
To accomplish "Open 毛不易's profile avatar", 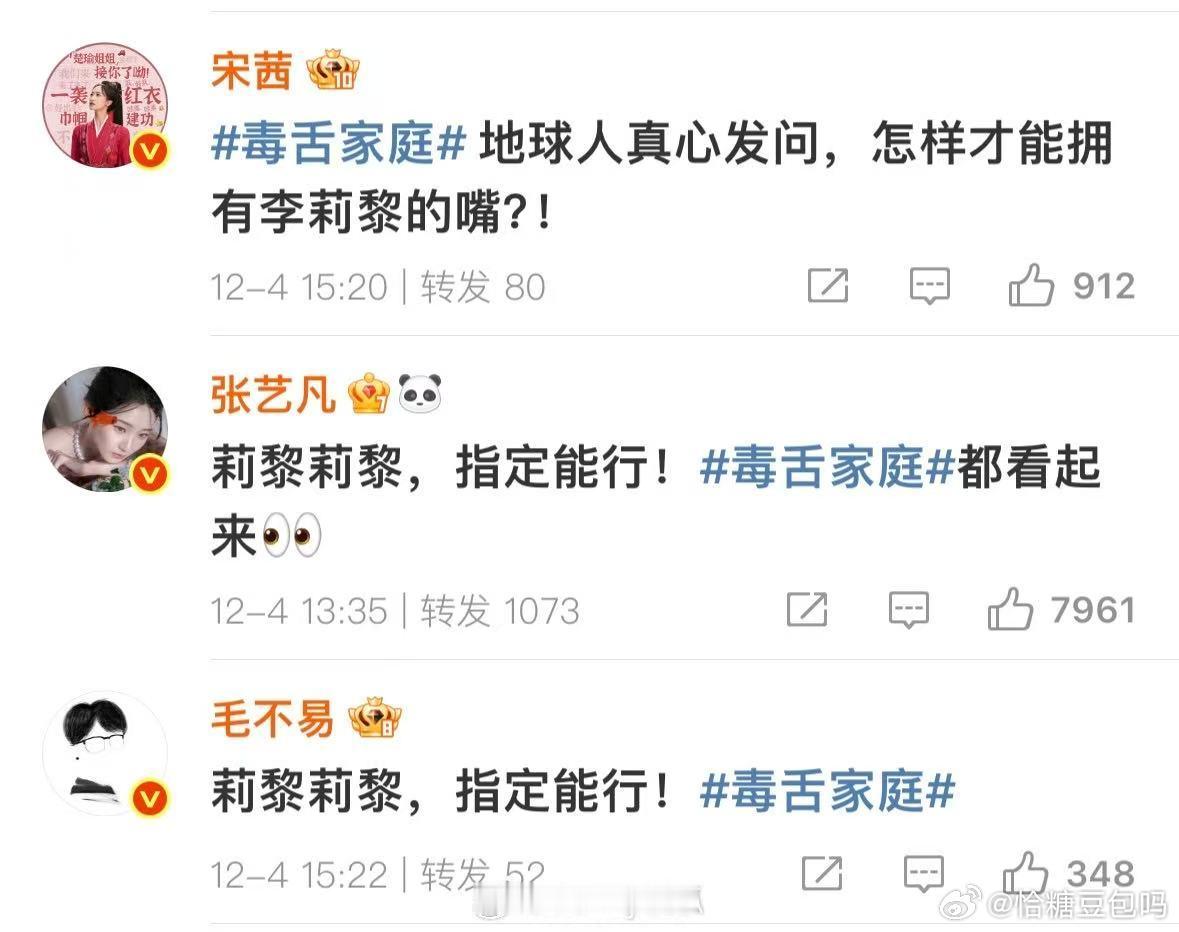I will [x=105, y=753].
